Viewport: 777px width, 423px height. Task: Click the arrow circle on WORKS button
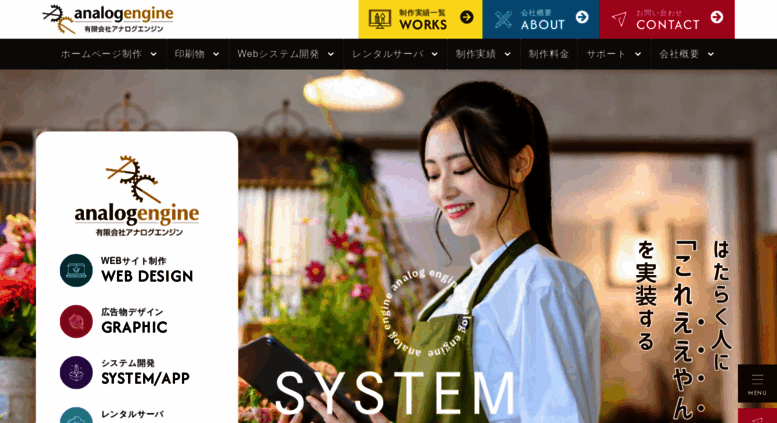click(466, 17)
